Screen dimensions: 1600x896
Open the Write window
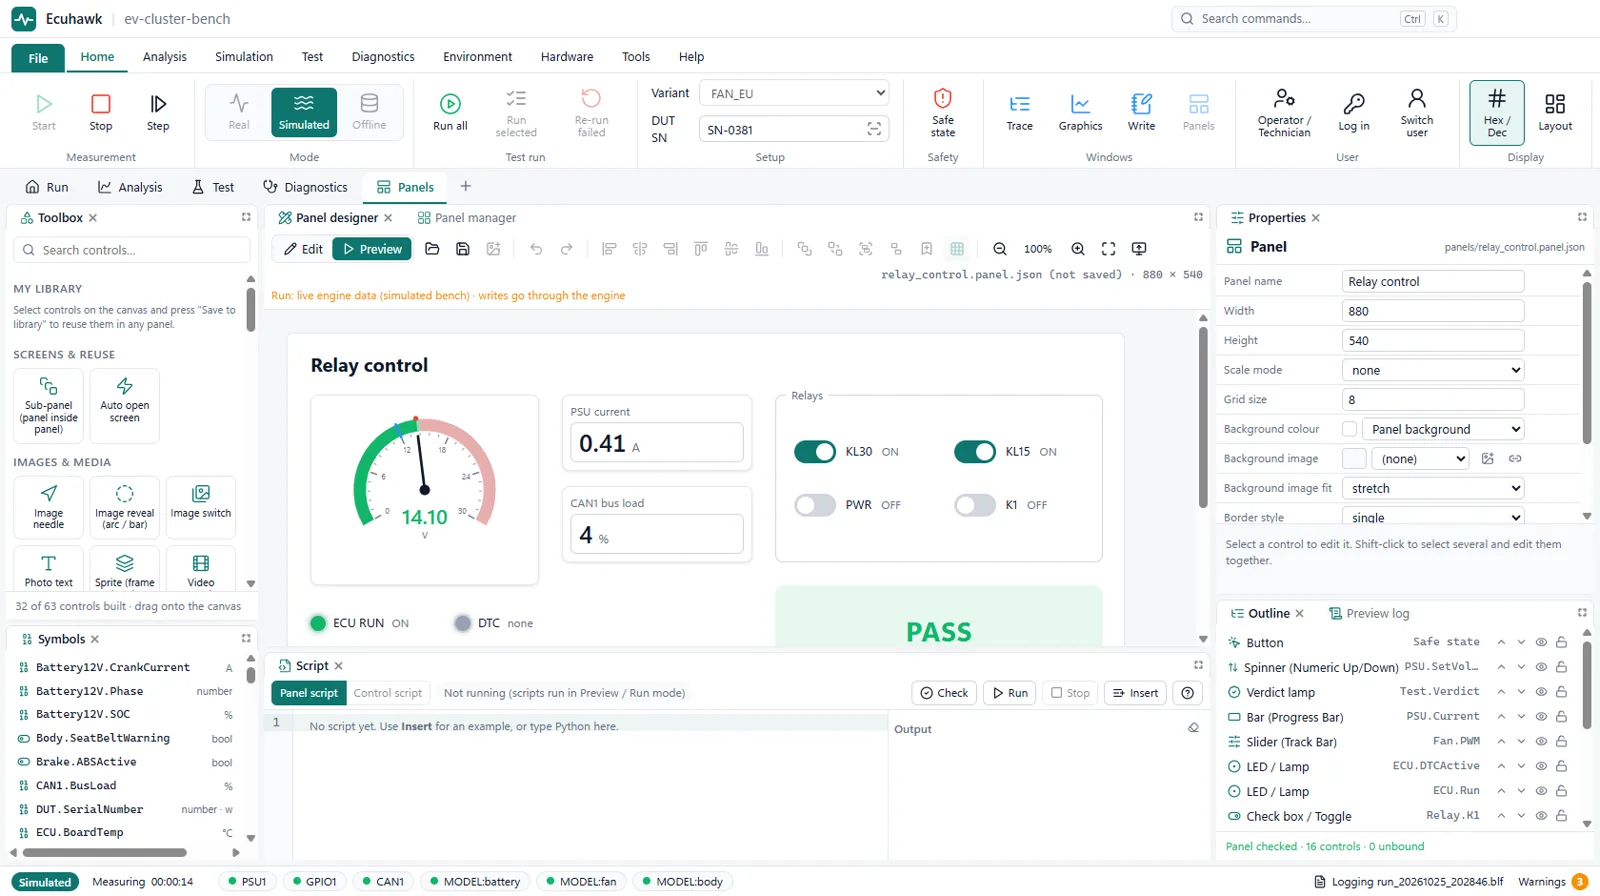point(1141,112)
